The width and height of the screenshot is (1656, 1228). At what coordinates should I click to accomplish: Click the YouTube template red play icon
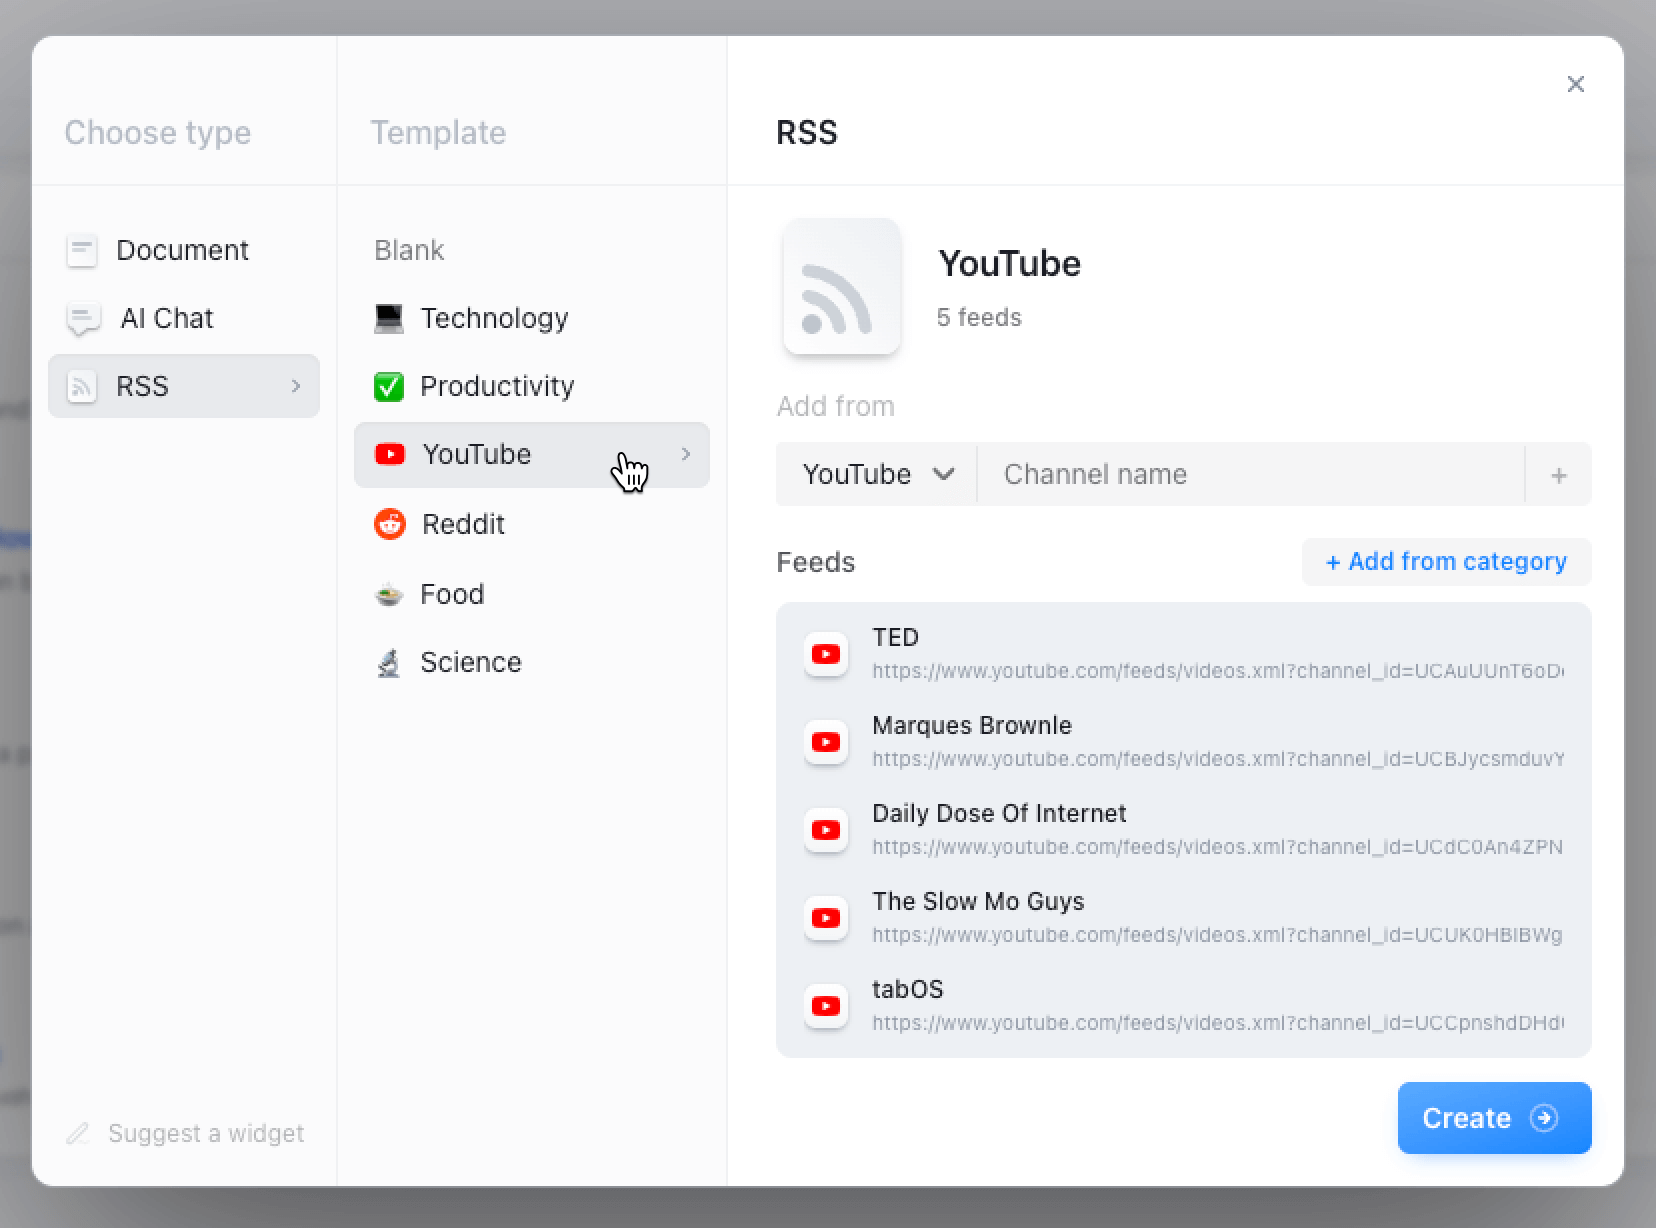point(390,454)
